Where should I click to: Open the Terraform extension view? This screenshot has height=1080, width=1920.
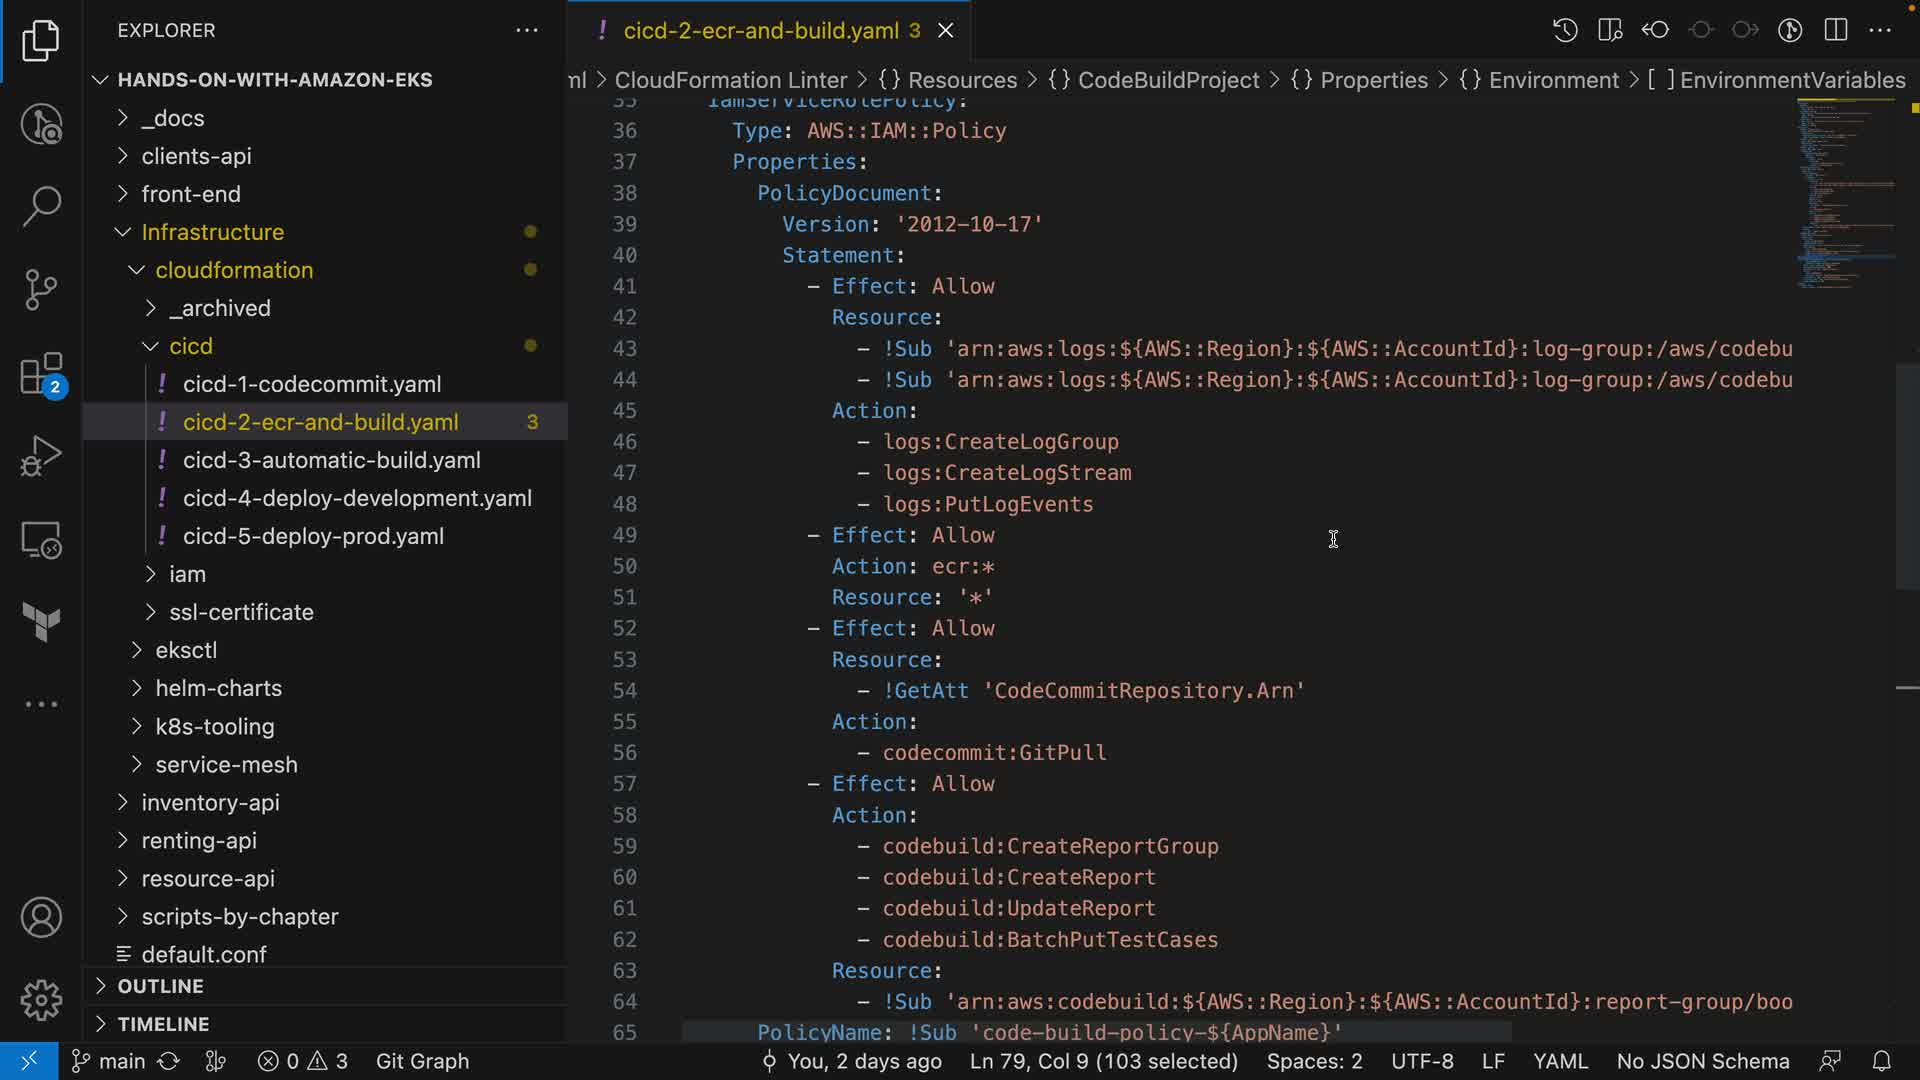tap(41, 622)
